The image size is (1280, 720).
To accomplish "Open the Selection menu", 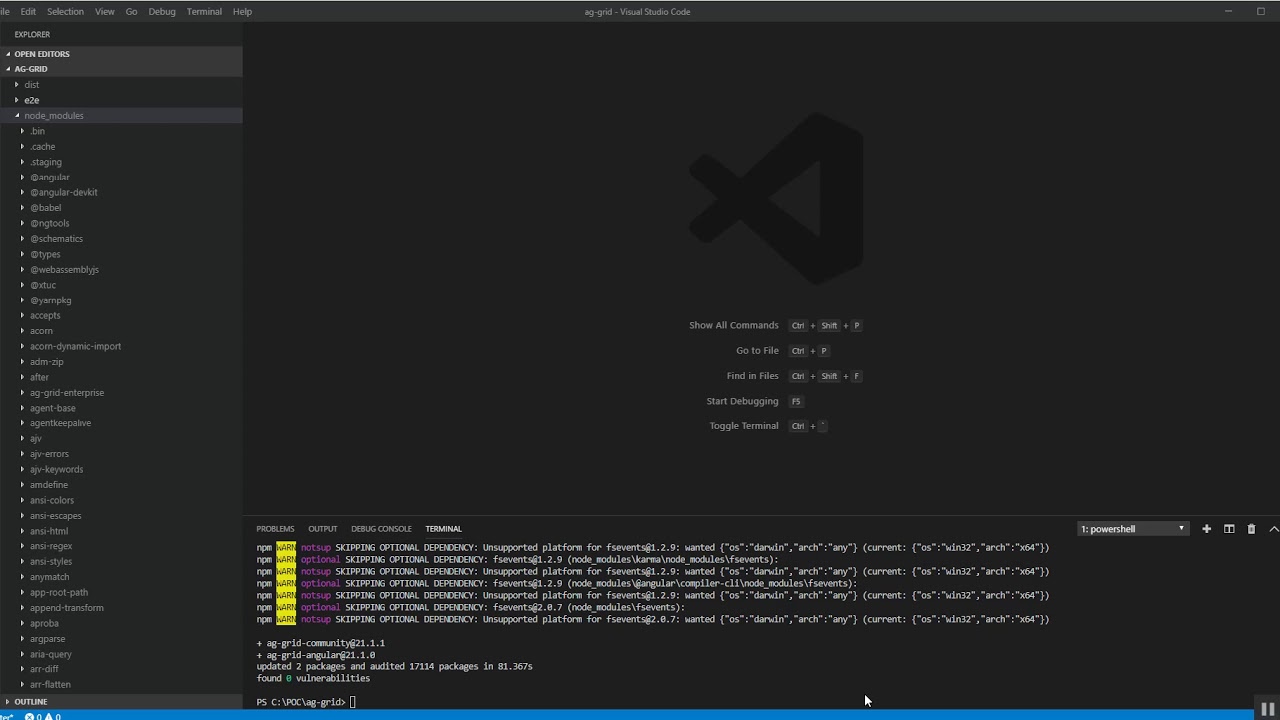I will click(66, 11).
